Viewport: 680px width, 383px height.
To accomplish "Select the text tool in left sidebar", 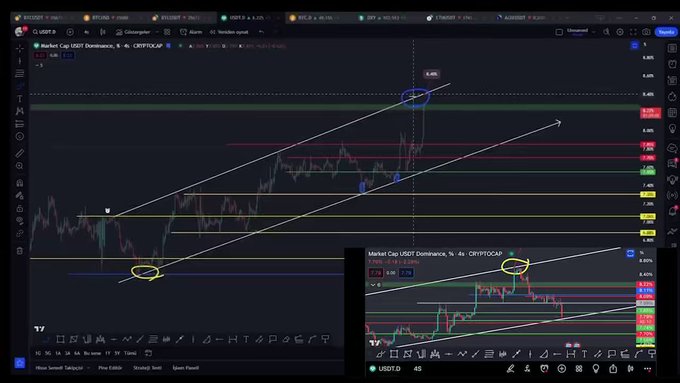I will pyautogui.click(x=20, y=99).
